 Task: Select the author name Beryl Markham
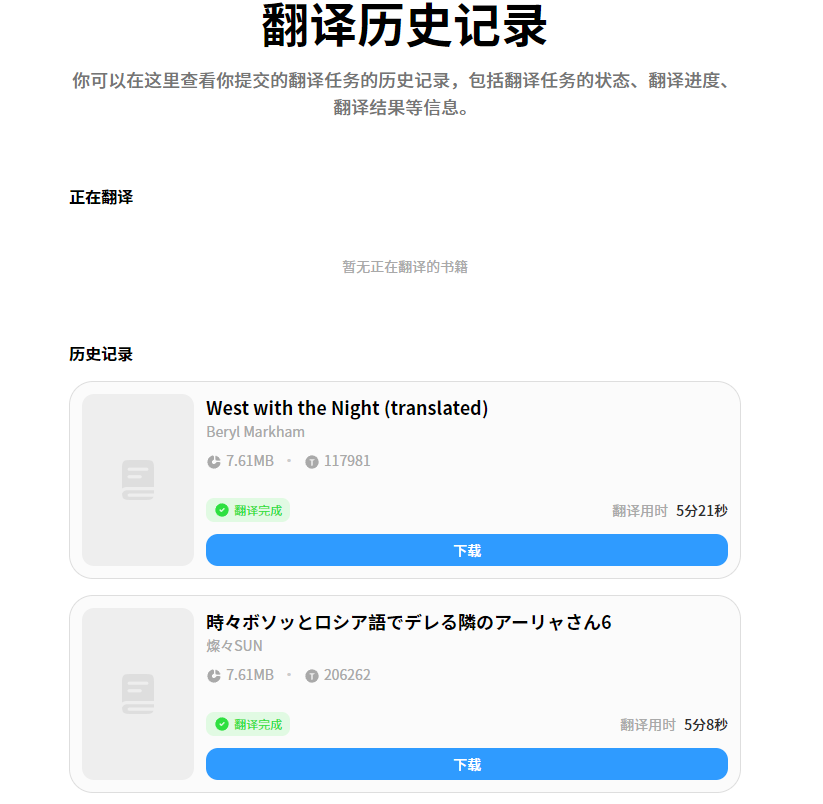[x=255, y=432]
